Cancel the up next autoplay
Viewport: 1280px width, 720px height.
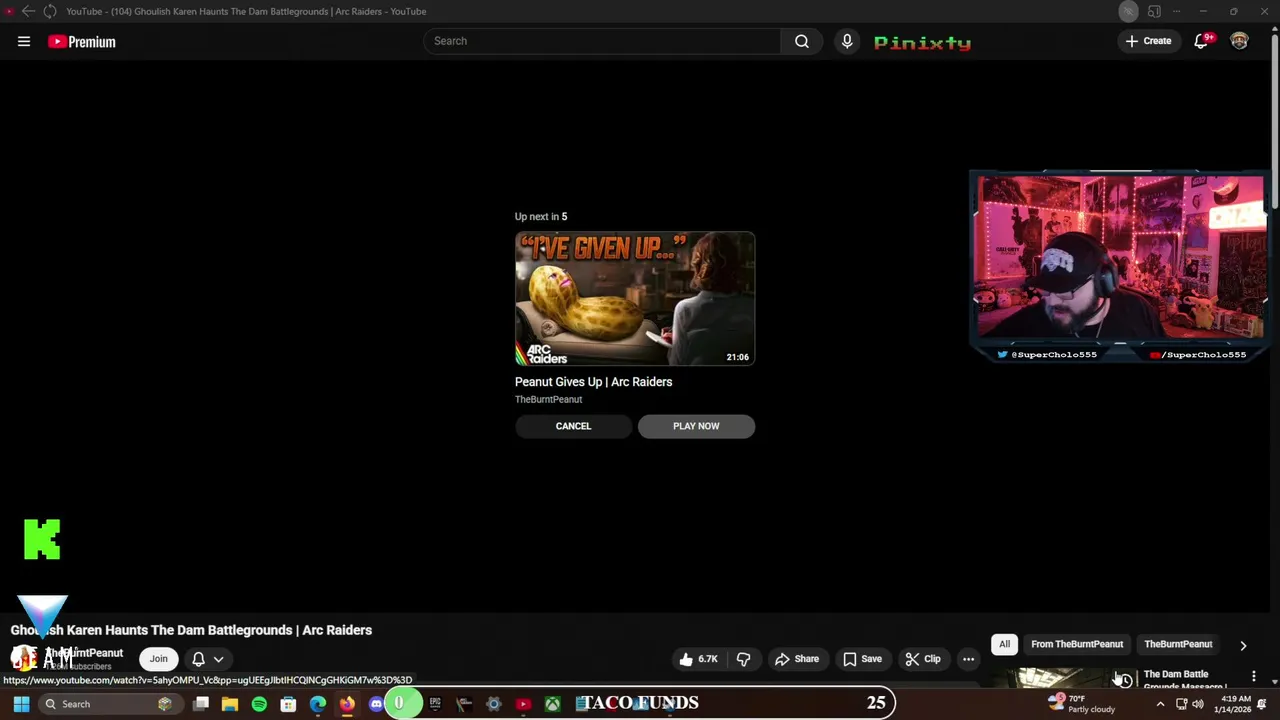574,426
